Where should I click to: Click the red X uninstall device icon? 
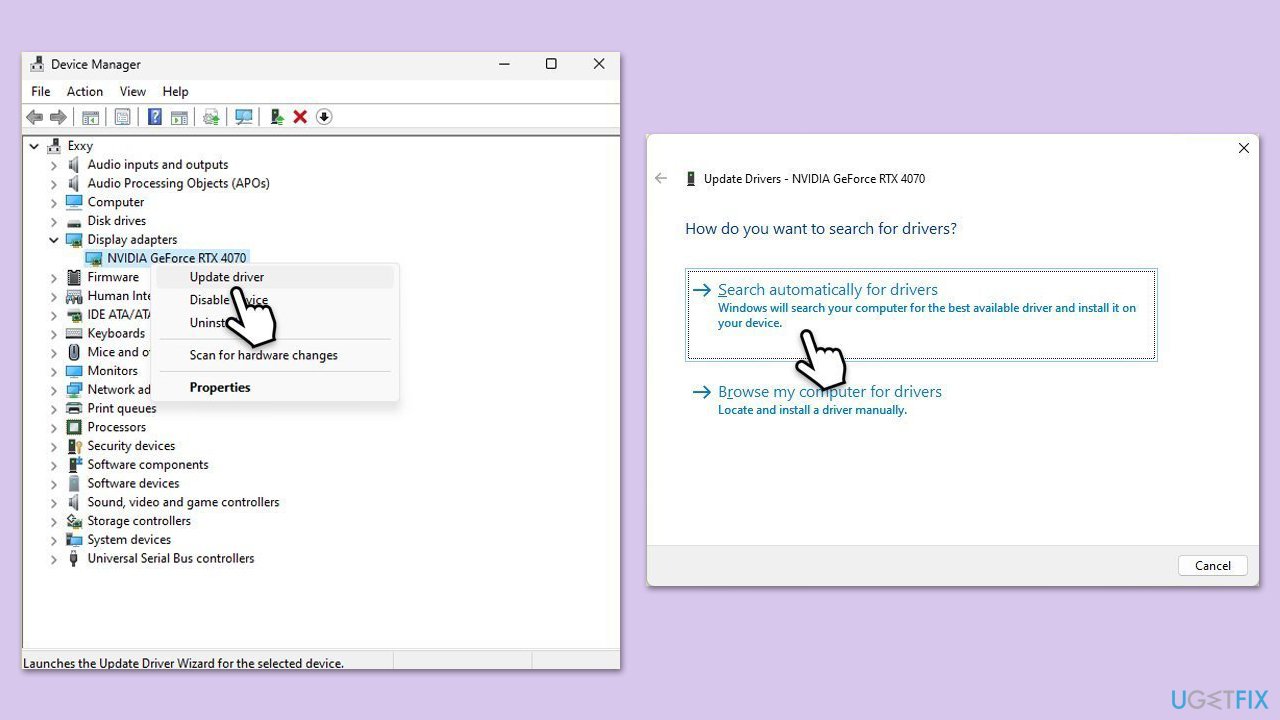[x=300, y=117]
